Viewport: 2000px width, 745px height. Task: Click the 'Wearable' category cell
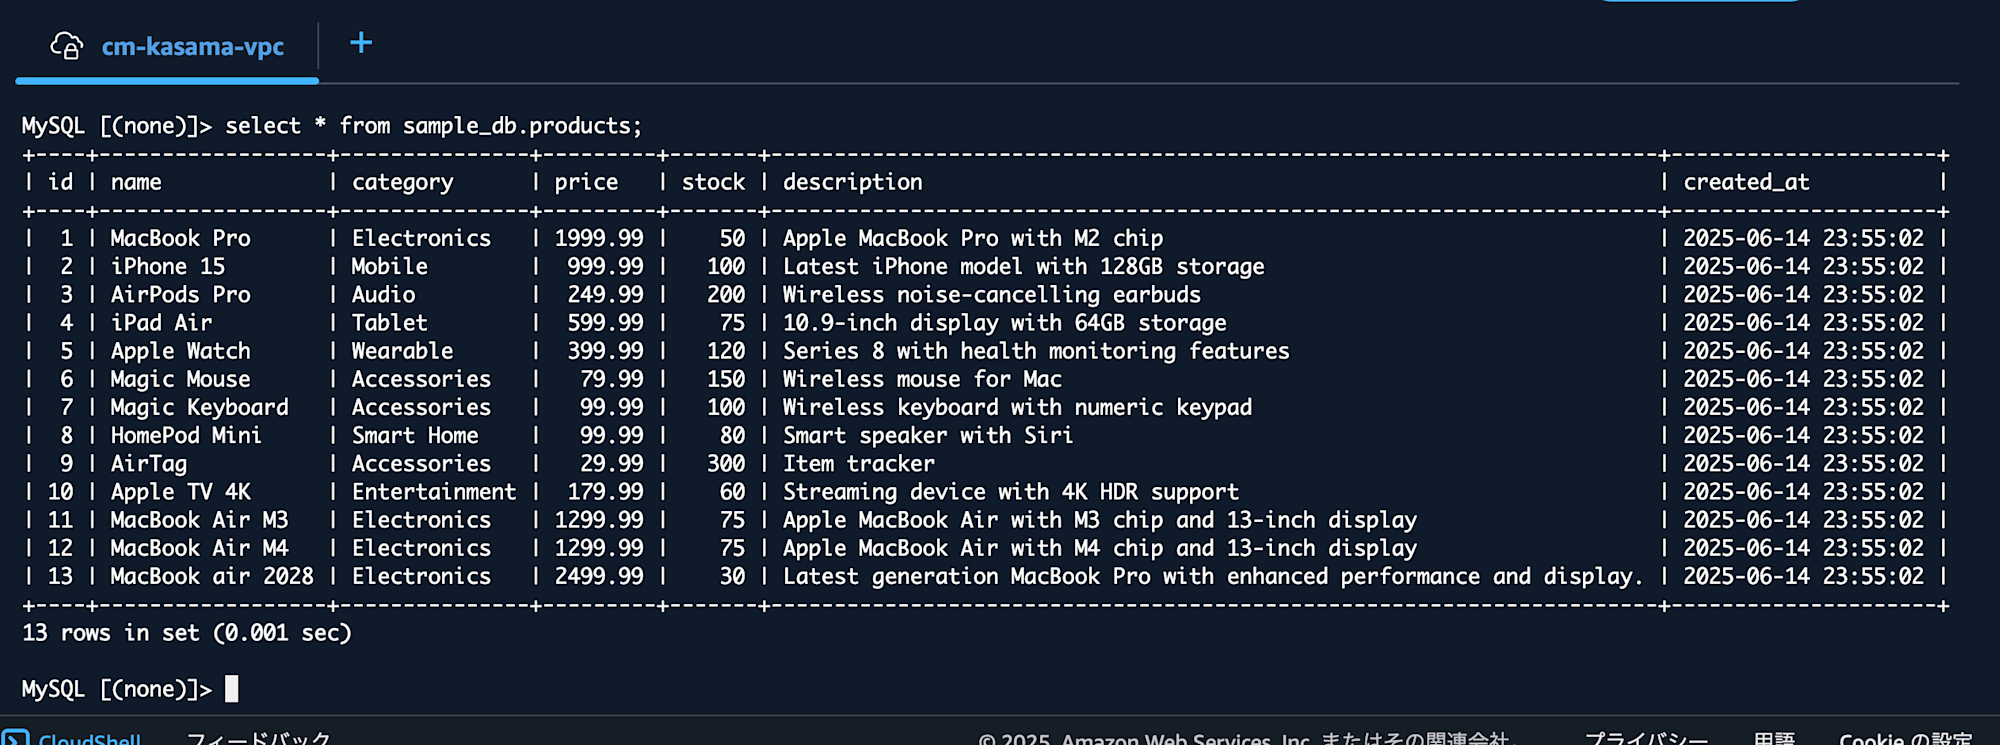402,351
